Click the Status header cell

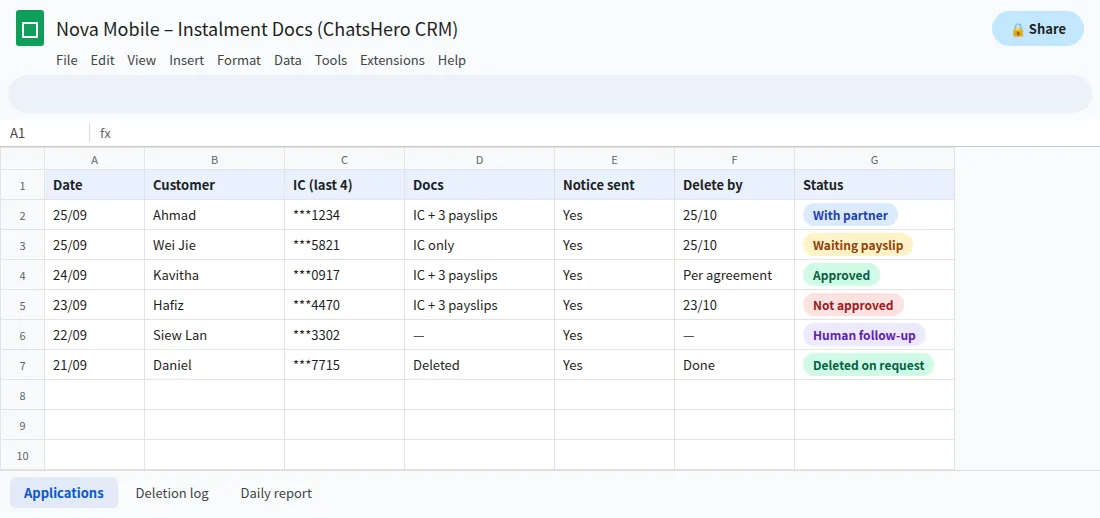tap(874, 185)
